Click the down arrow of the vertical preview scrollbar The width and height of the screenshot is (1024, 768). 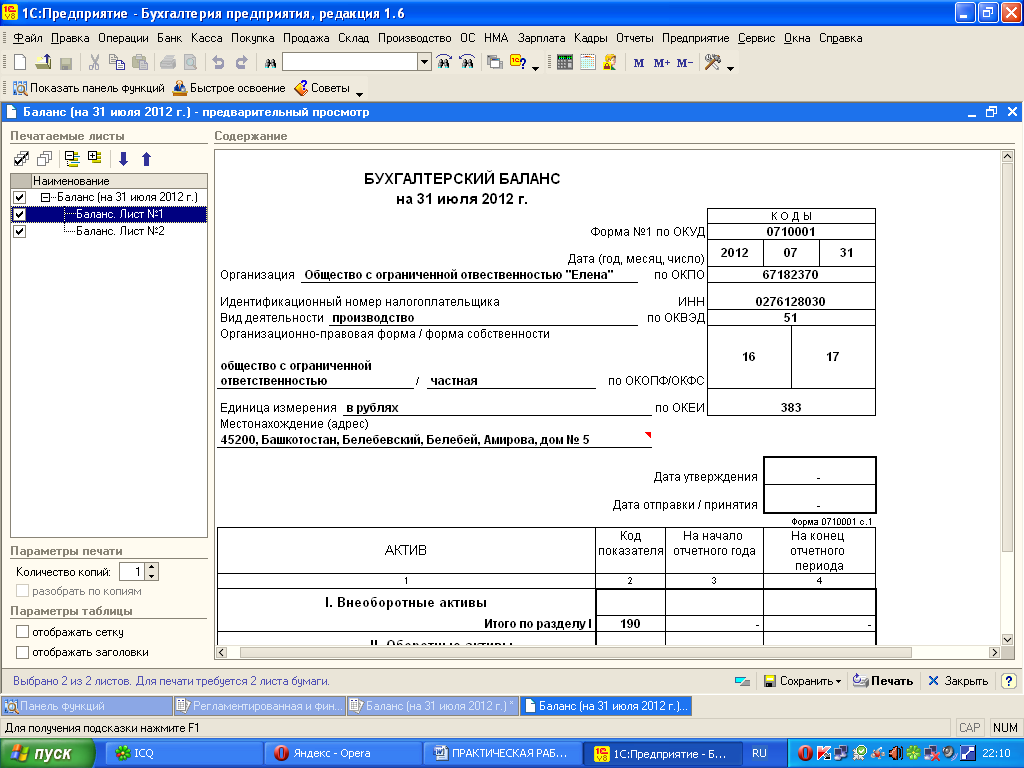coord(1007,640)
